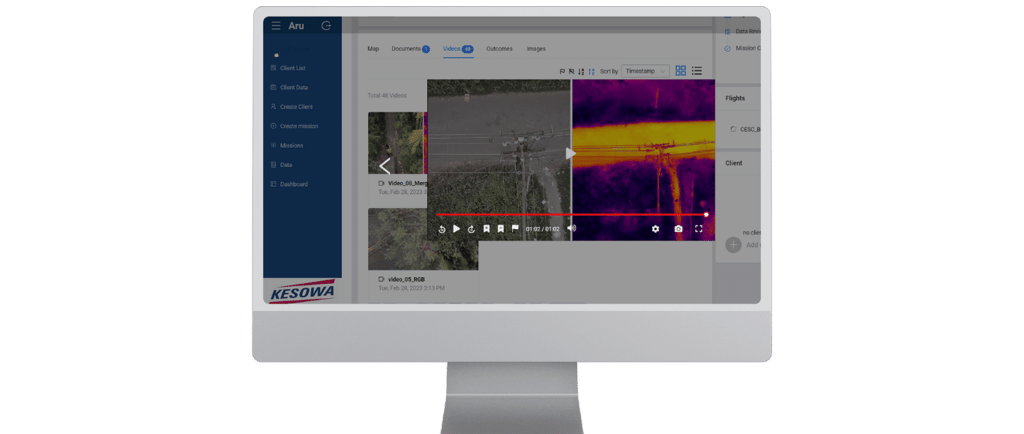
Task: Open video settings gear icon
Action: (656, 229)
